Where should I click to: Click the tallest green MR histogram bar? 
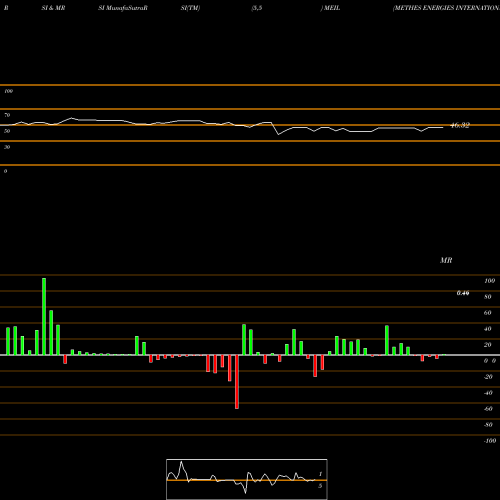tap(44, 316)
